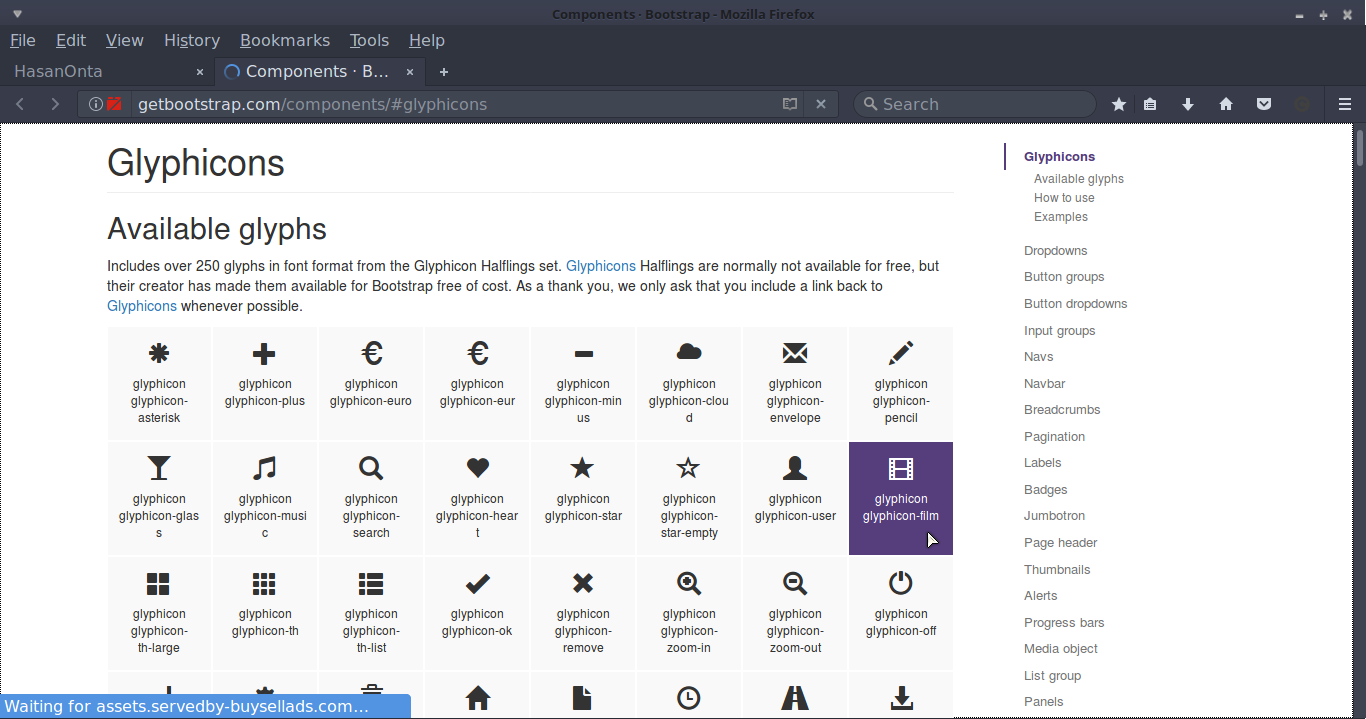This screenshot has height=719, width=1366.
Task: Close the HasanOnta tab
Action: click(199, 72)
